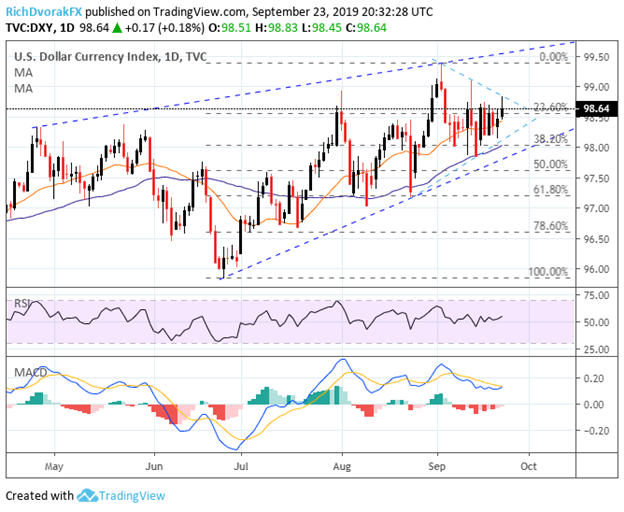Click the 99.50 price axis label
Viewport: 624px width, 512px height.
(x=596, y=57)
